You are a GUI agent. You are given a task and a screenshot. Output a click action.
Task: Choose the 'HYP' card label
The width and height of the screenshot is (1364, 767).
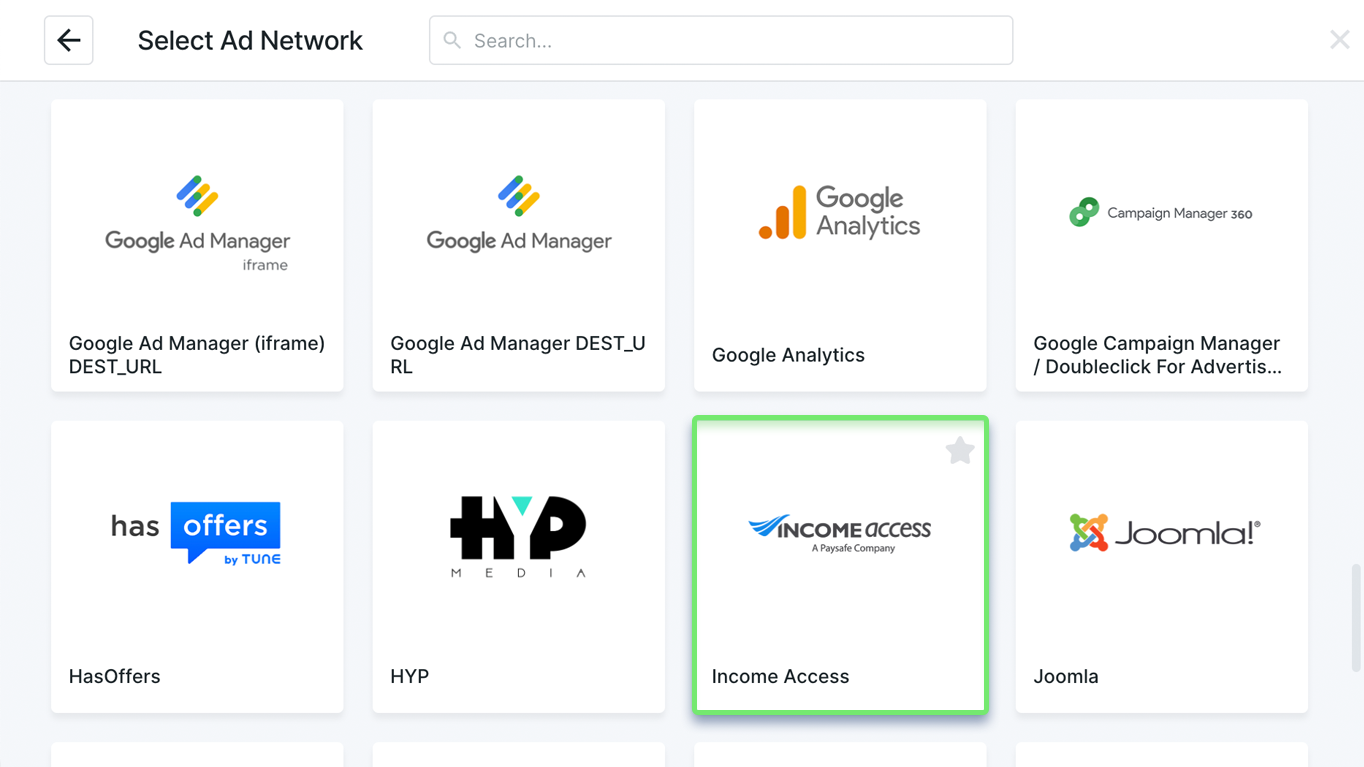pos(410,676)
